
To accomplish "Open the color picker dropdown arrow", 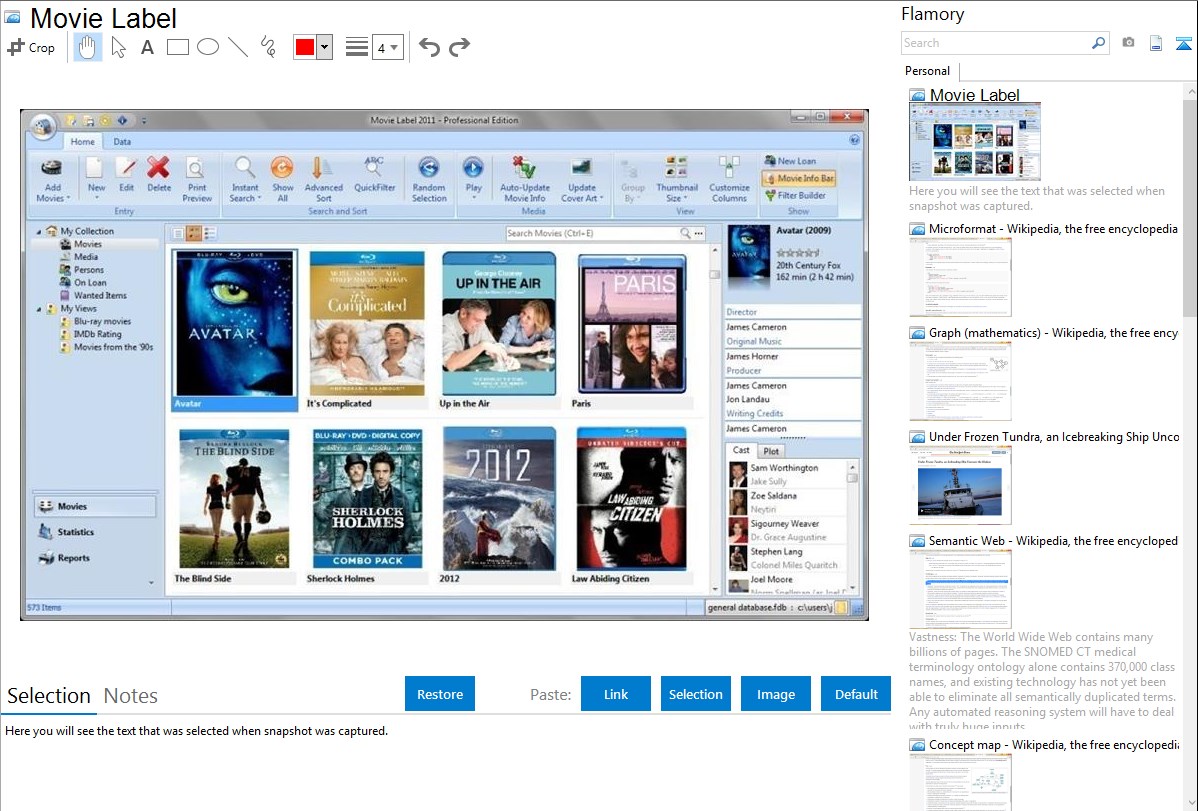I will tap(324, 47).
